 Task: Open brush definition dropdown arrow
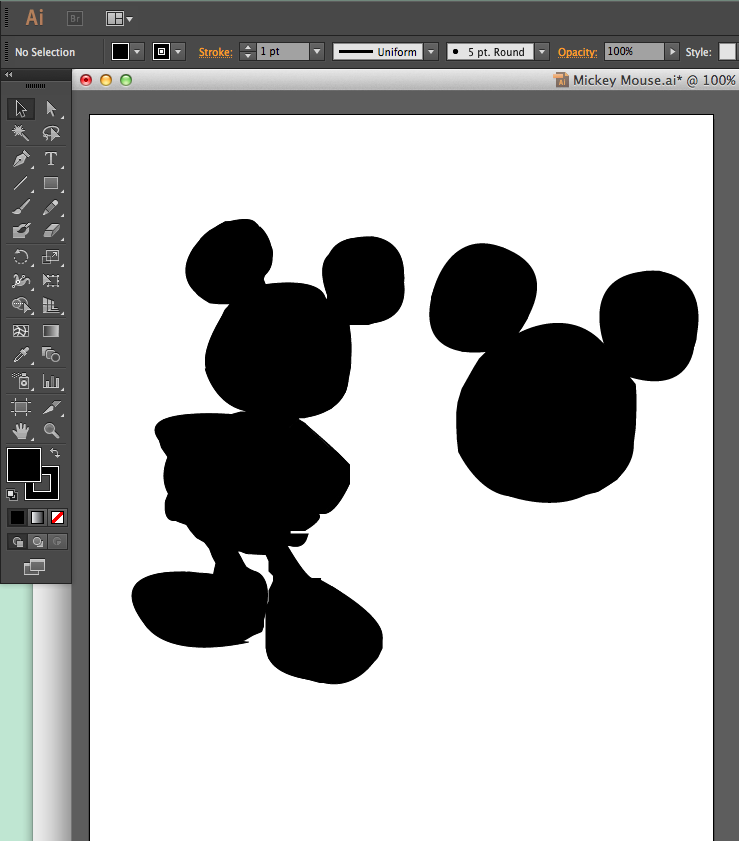tap(542, 52)
